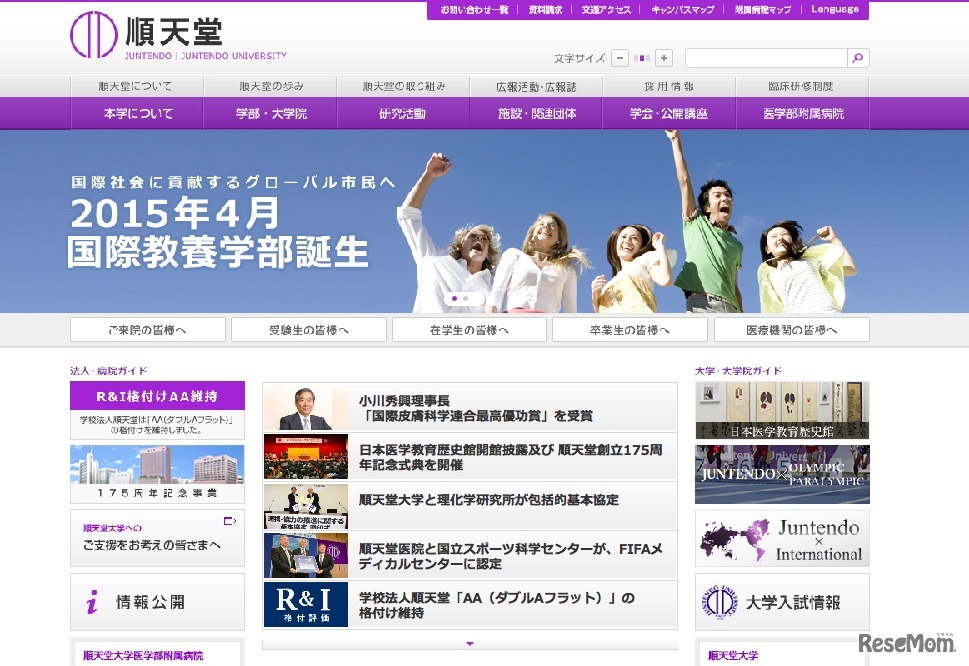Click the search magnifier icon
The image size is (969, 666).
tap(857, 58)
